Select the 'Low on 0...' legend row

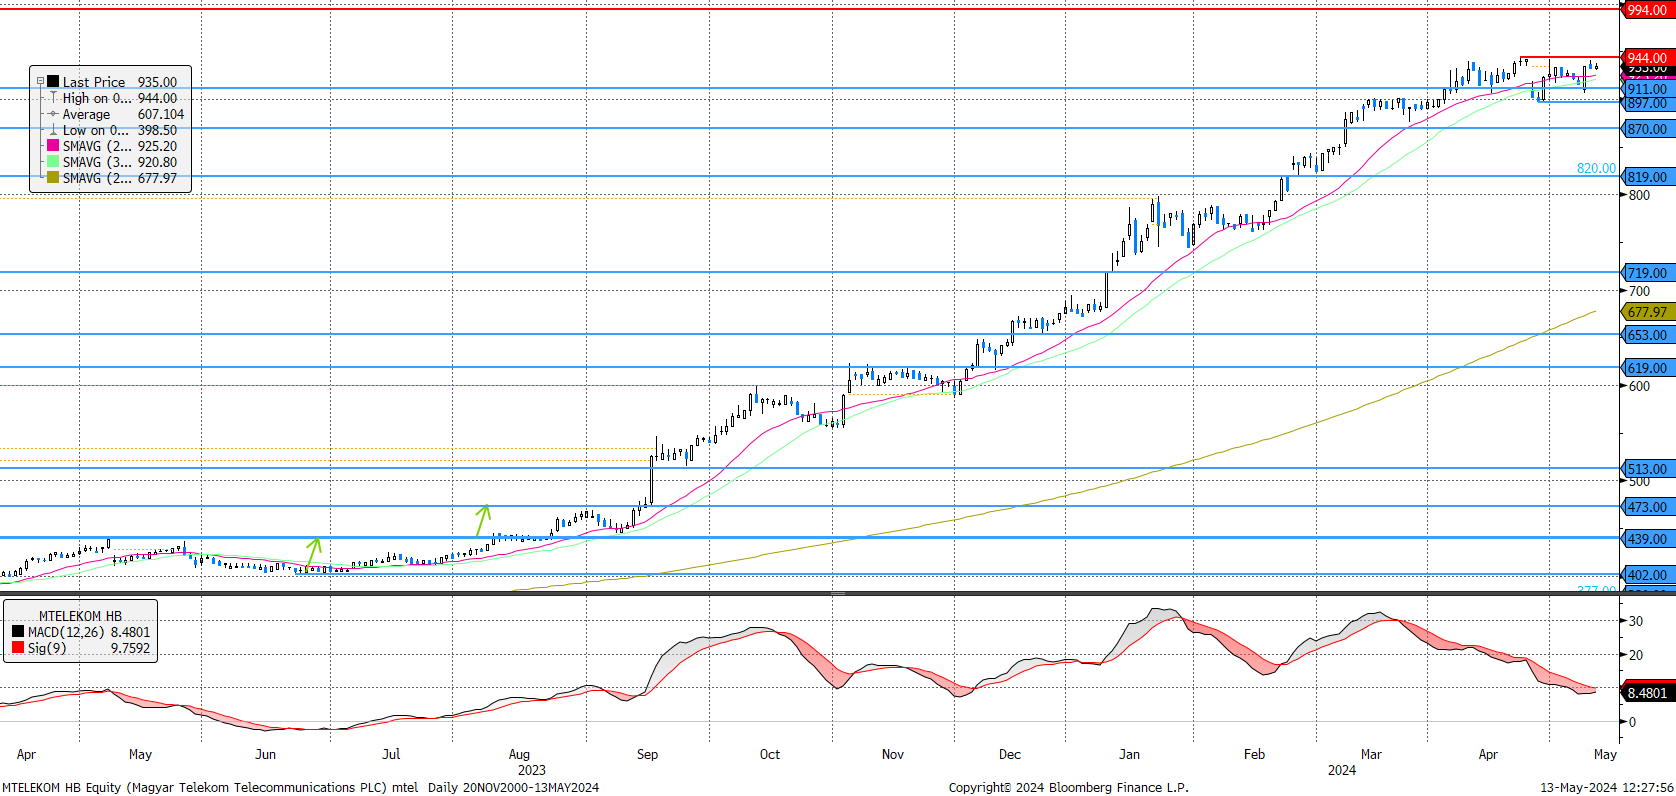tap(120, 130)
